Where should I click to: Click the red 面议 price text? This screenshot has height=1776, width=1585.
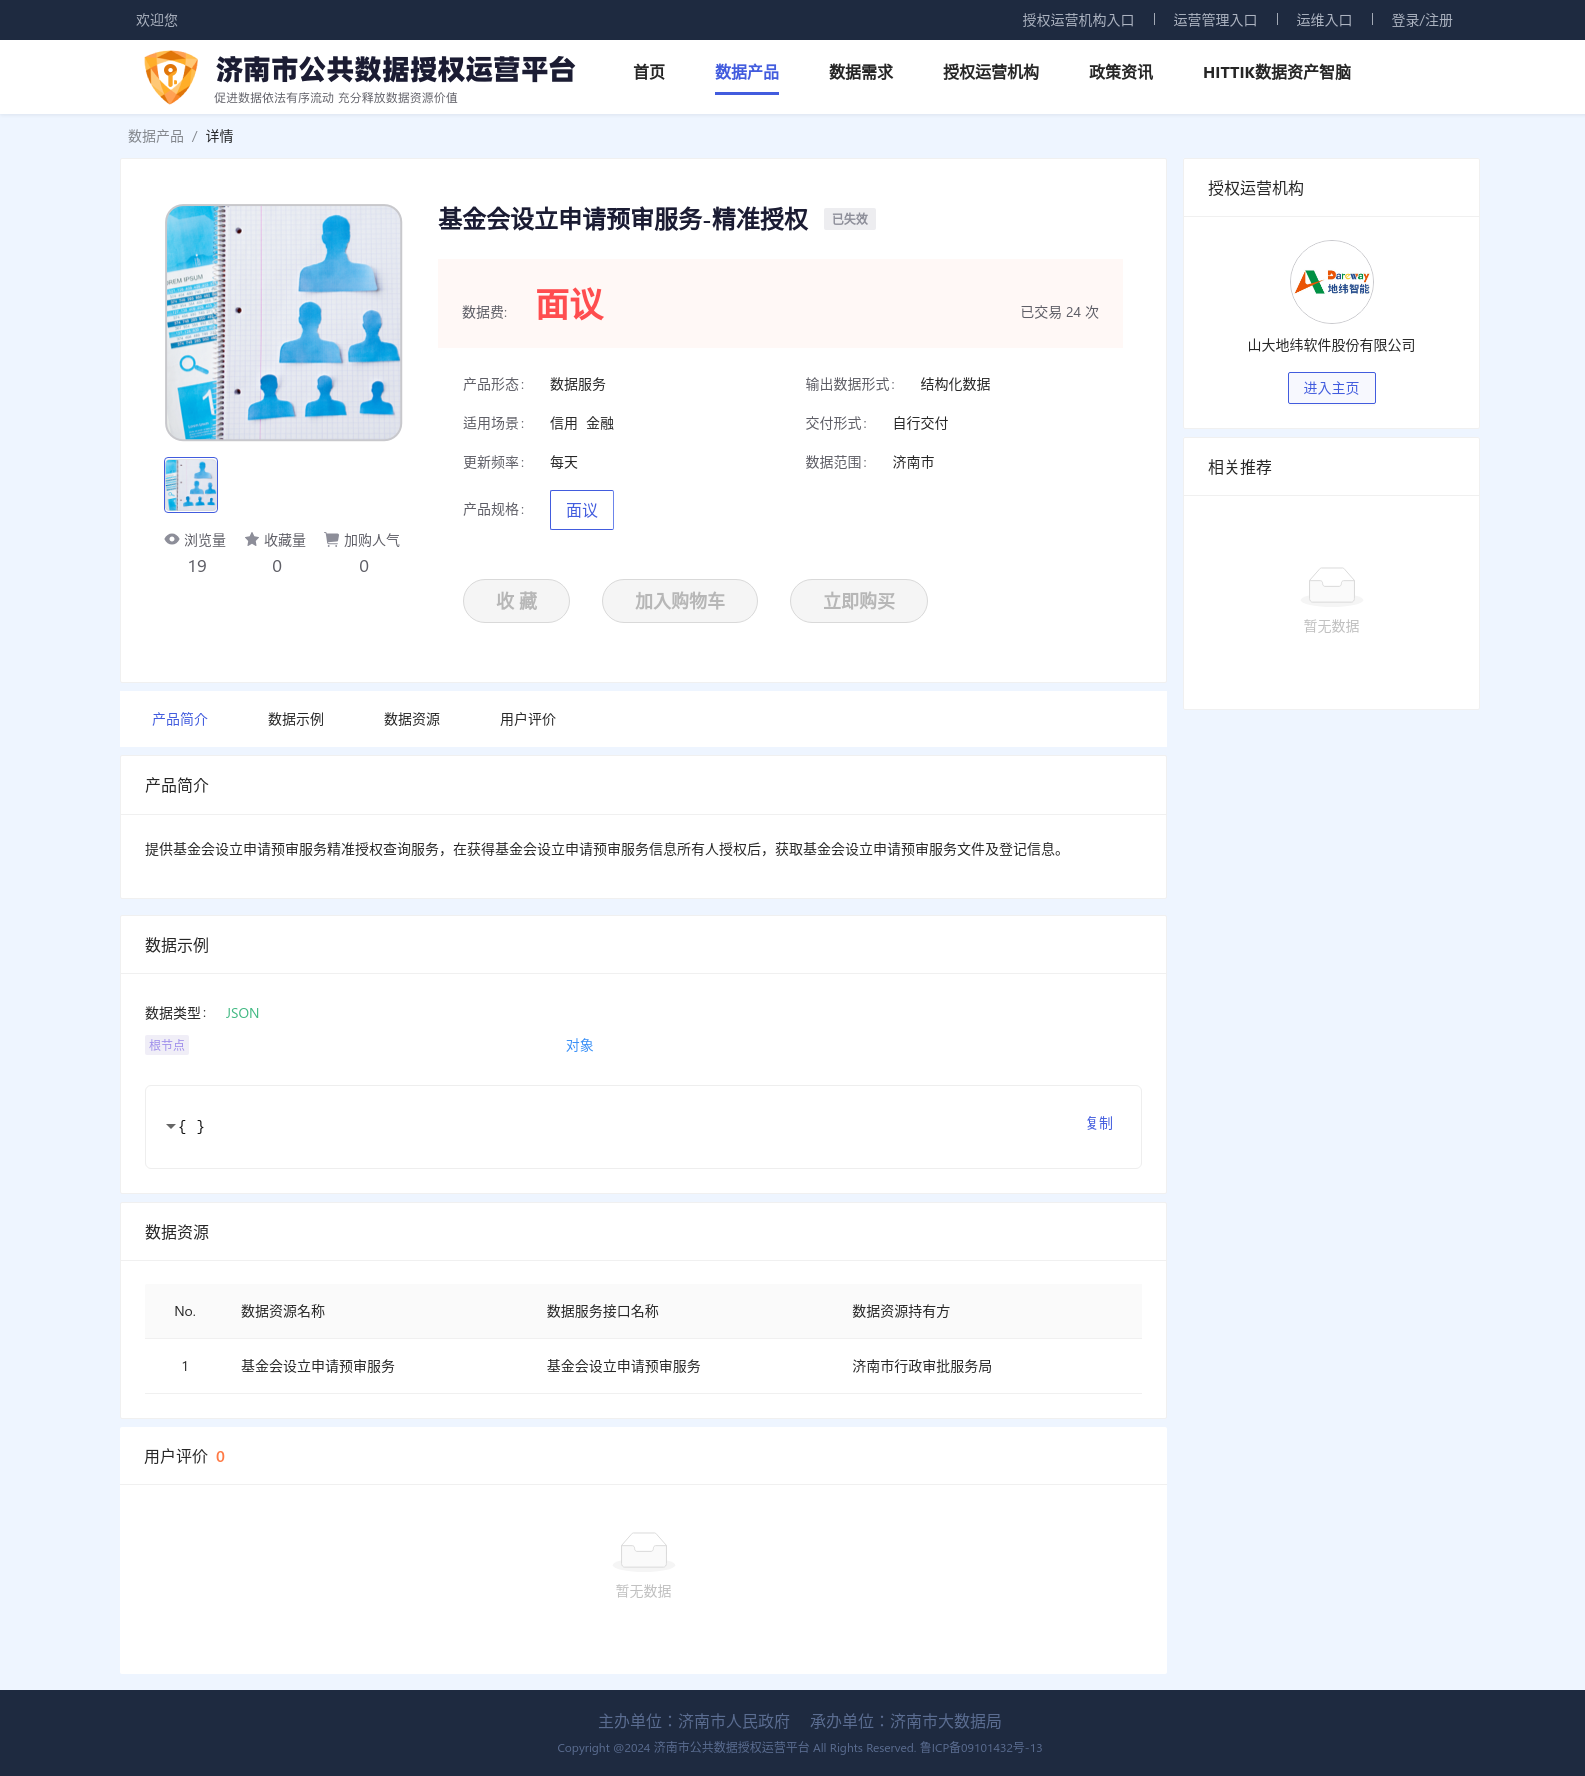point(570,304)
